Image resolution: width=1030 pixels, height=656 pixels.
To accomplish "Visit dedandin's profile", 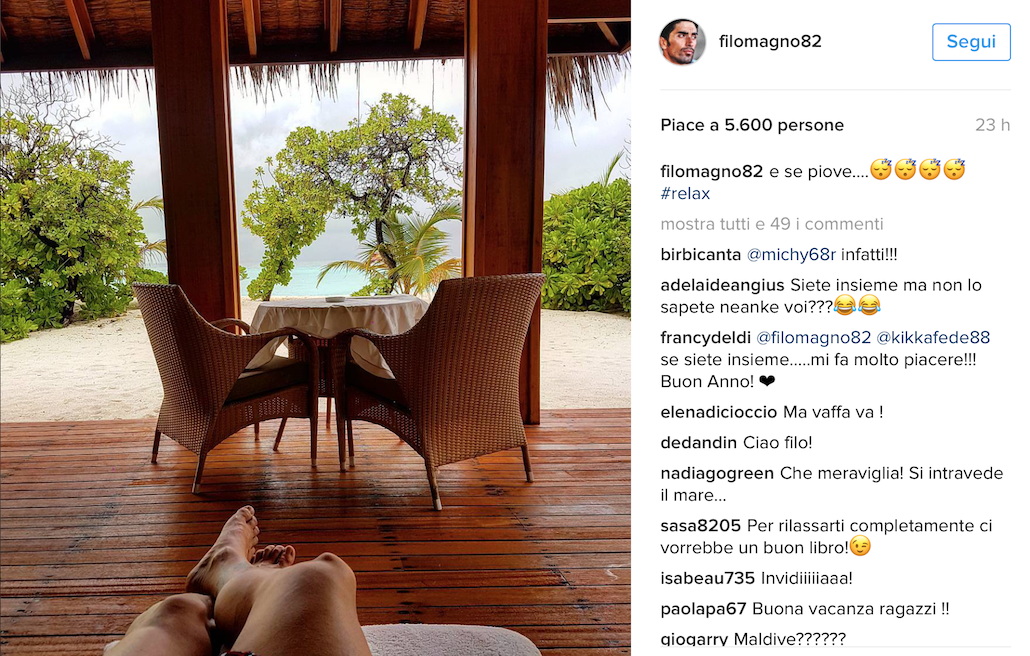I will pos(698,443).
